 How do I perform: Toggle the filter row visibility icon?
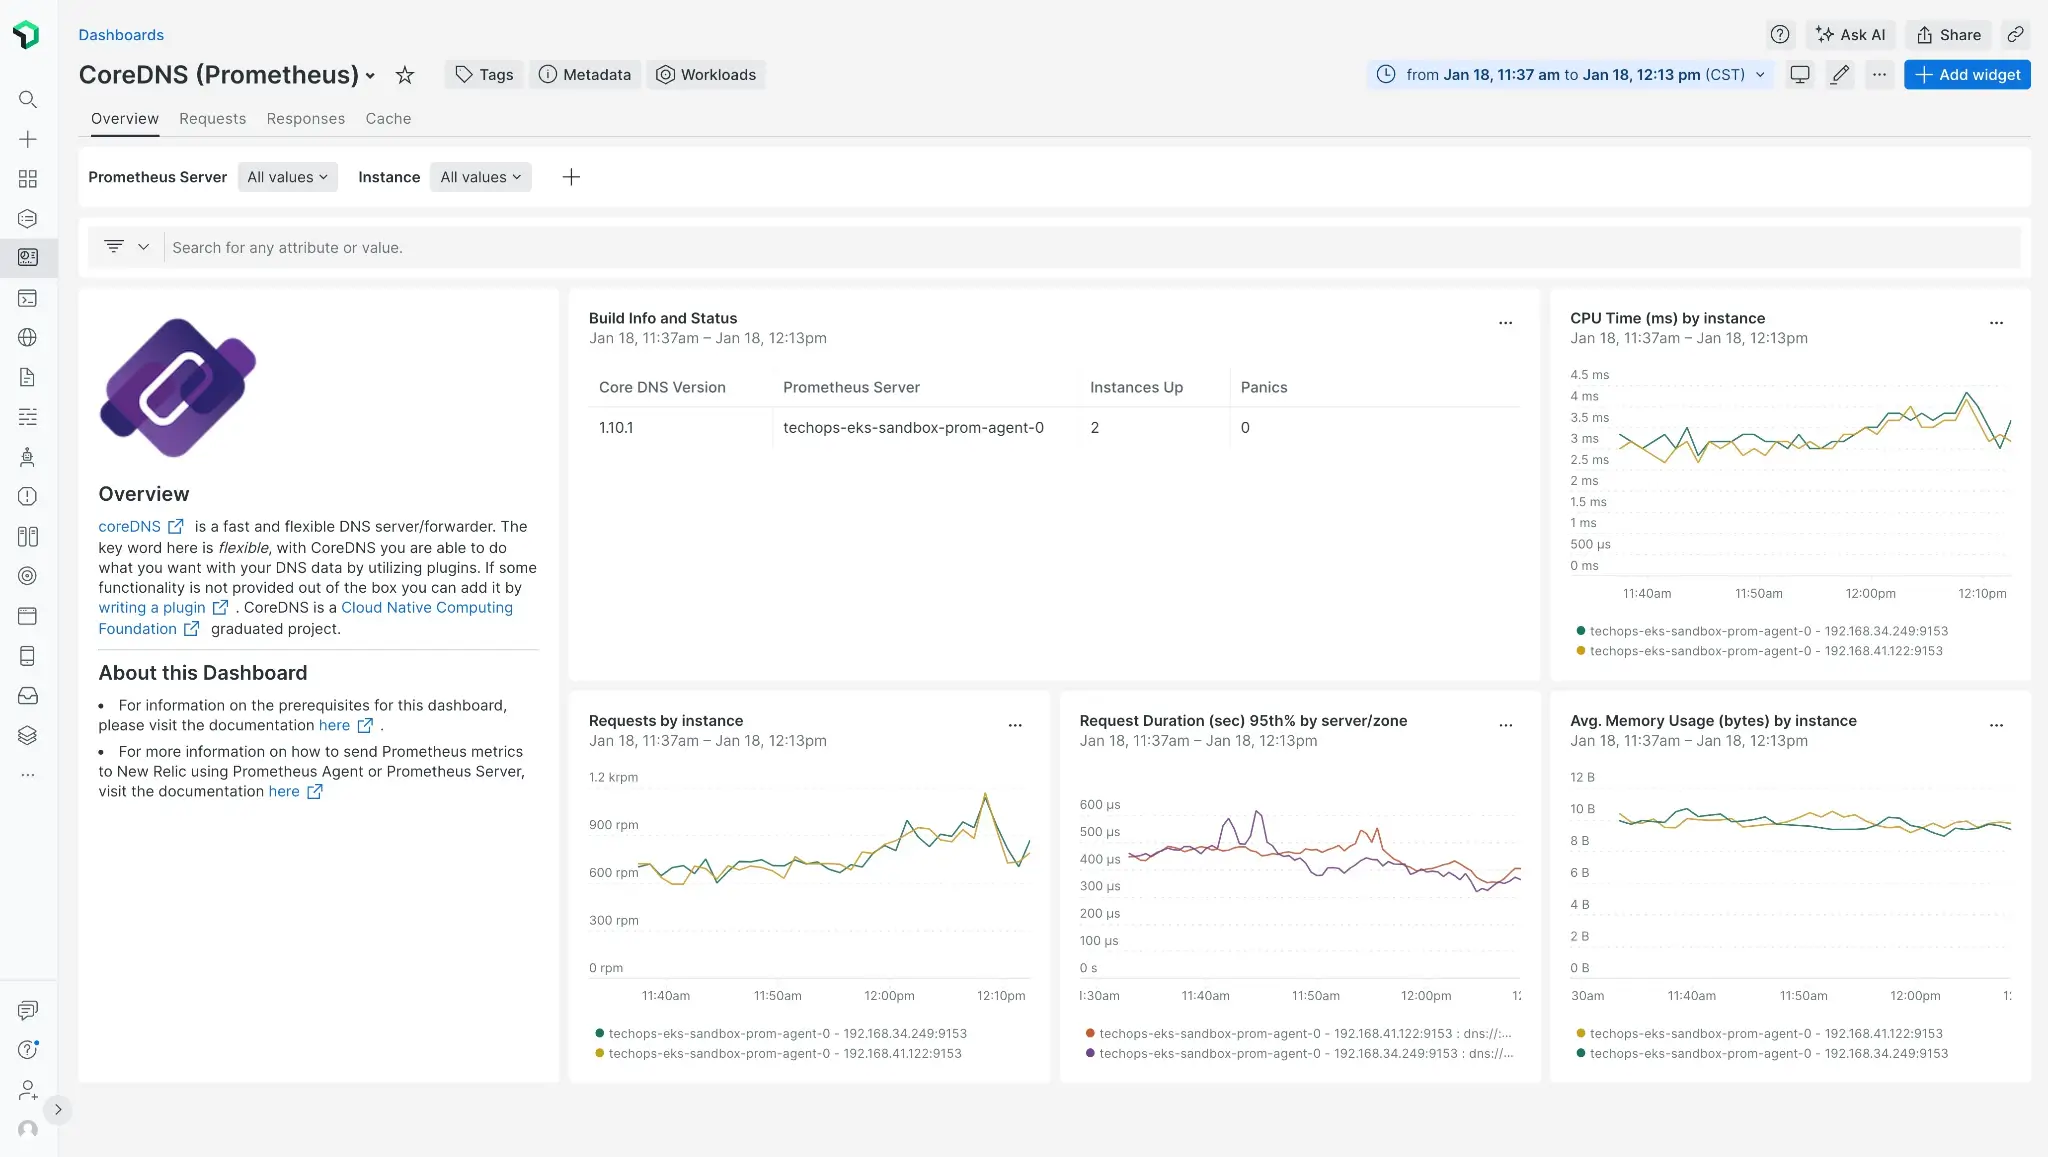(x=113, y=246)
